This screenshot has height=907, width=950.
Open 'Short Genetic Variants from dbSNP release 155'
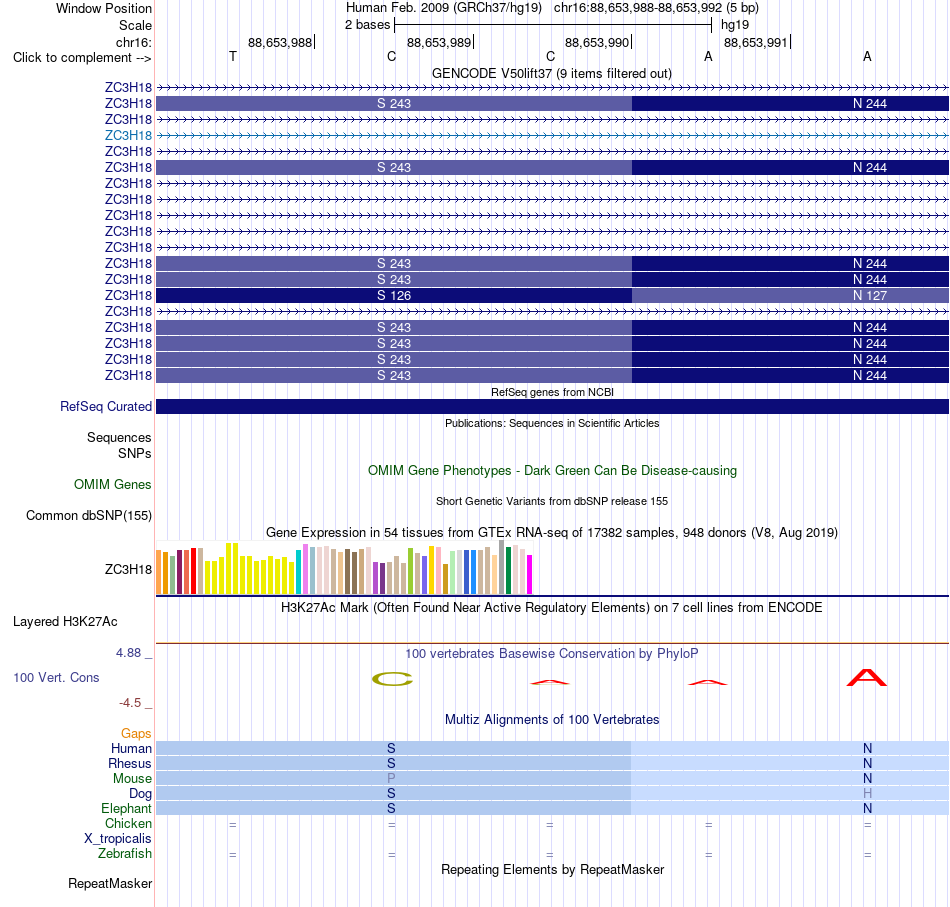(552, 501)
